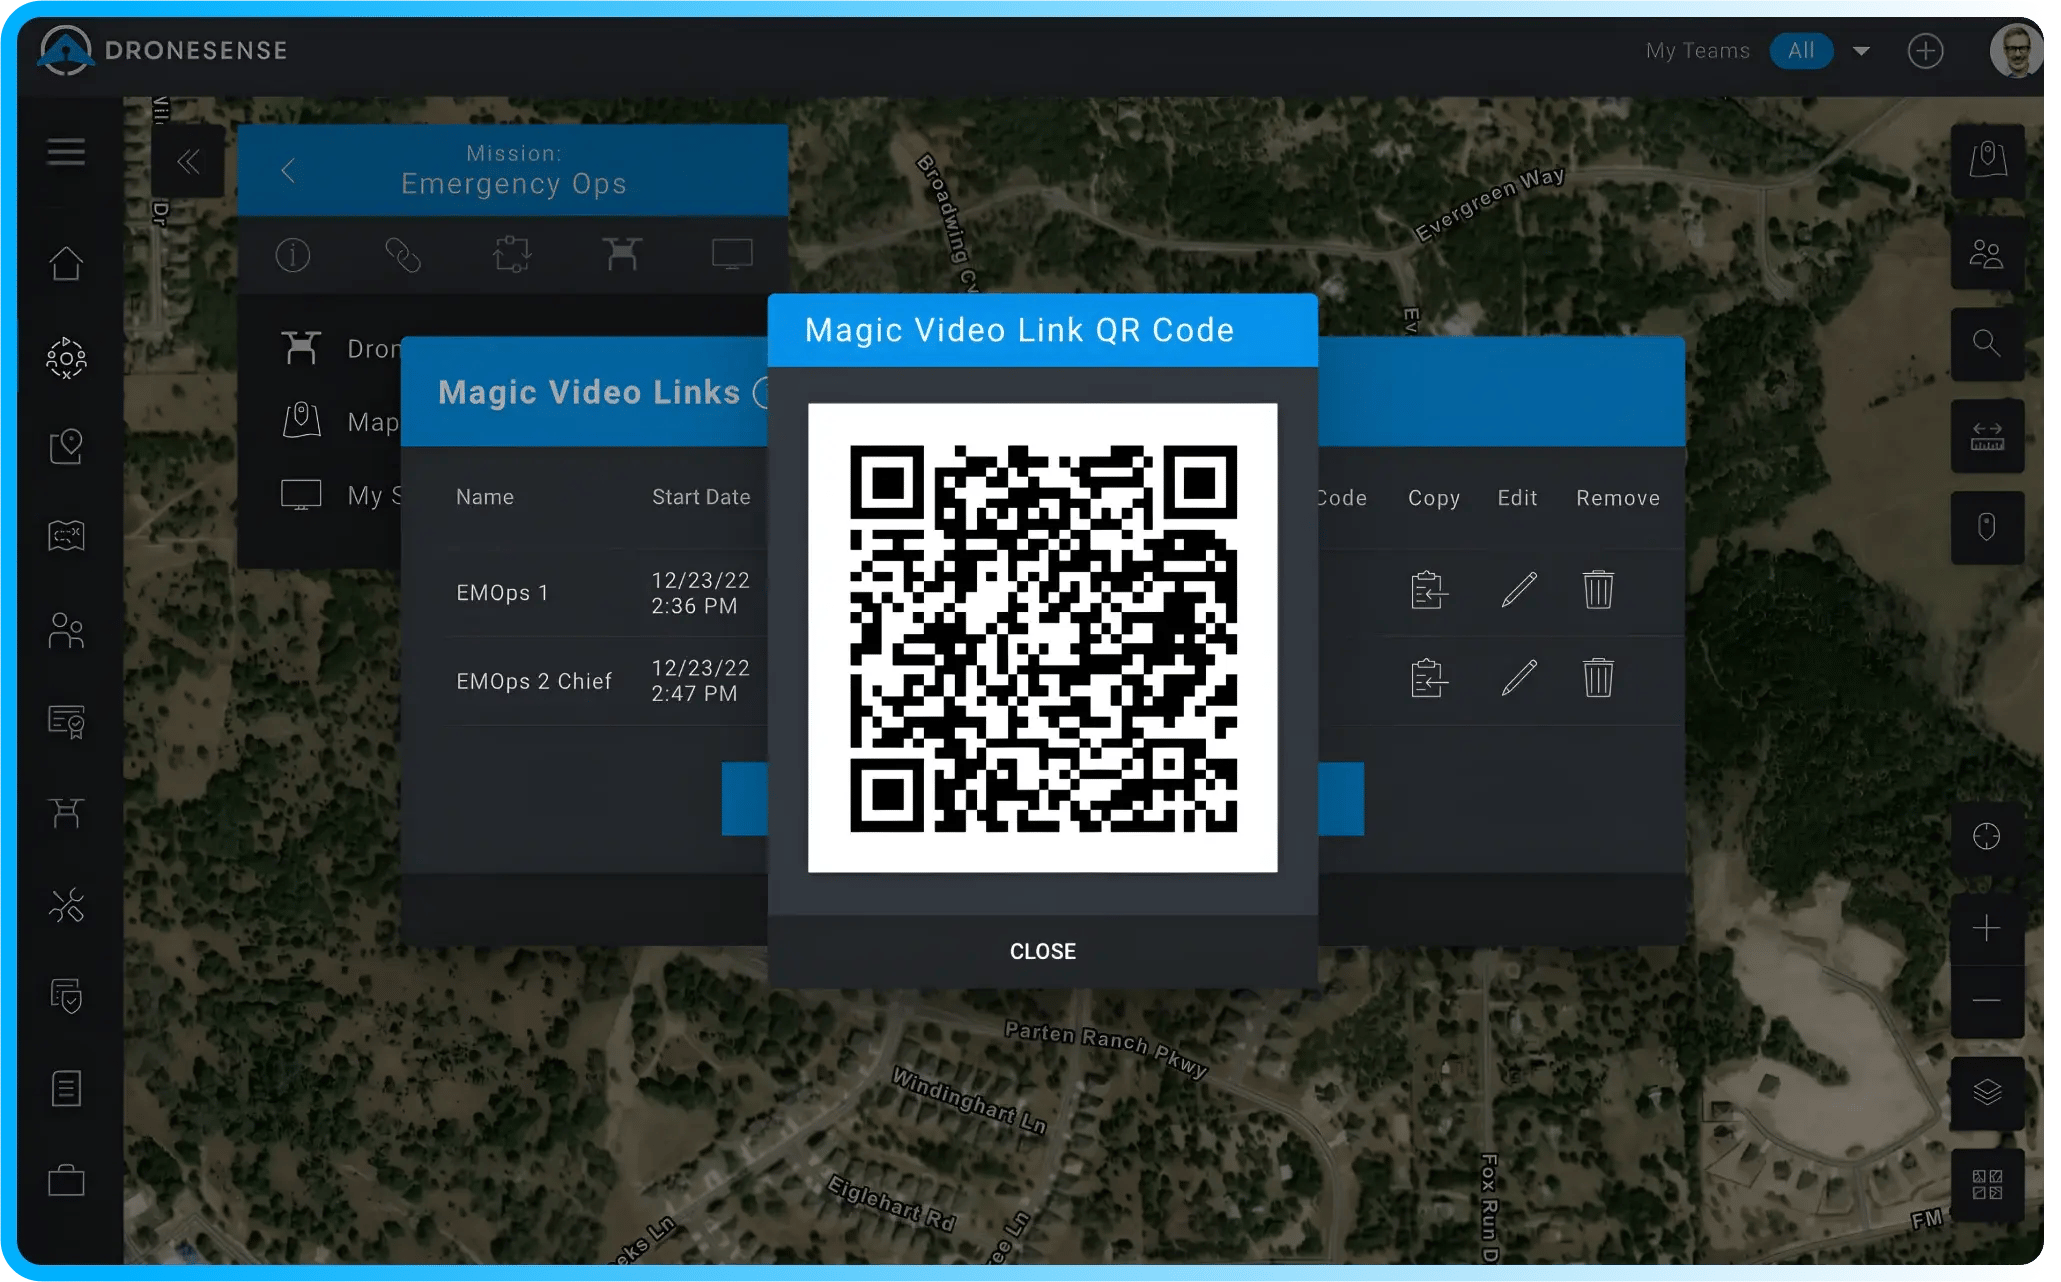The width and height of the screenshot is (2061, 1282).
Task: Click the add plus circle in header
Action: 1925,51
